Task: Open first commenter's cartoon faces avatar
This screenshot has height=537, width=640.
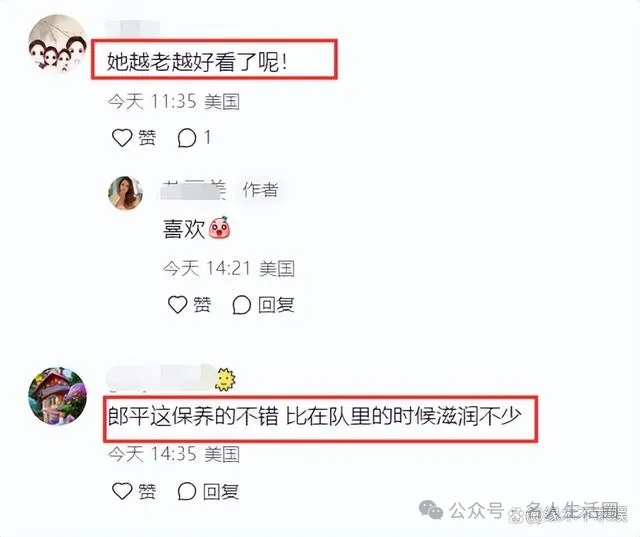Action: tap(58, 43)
